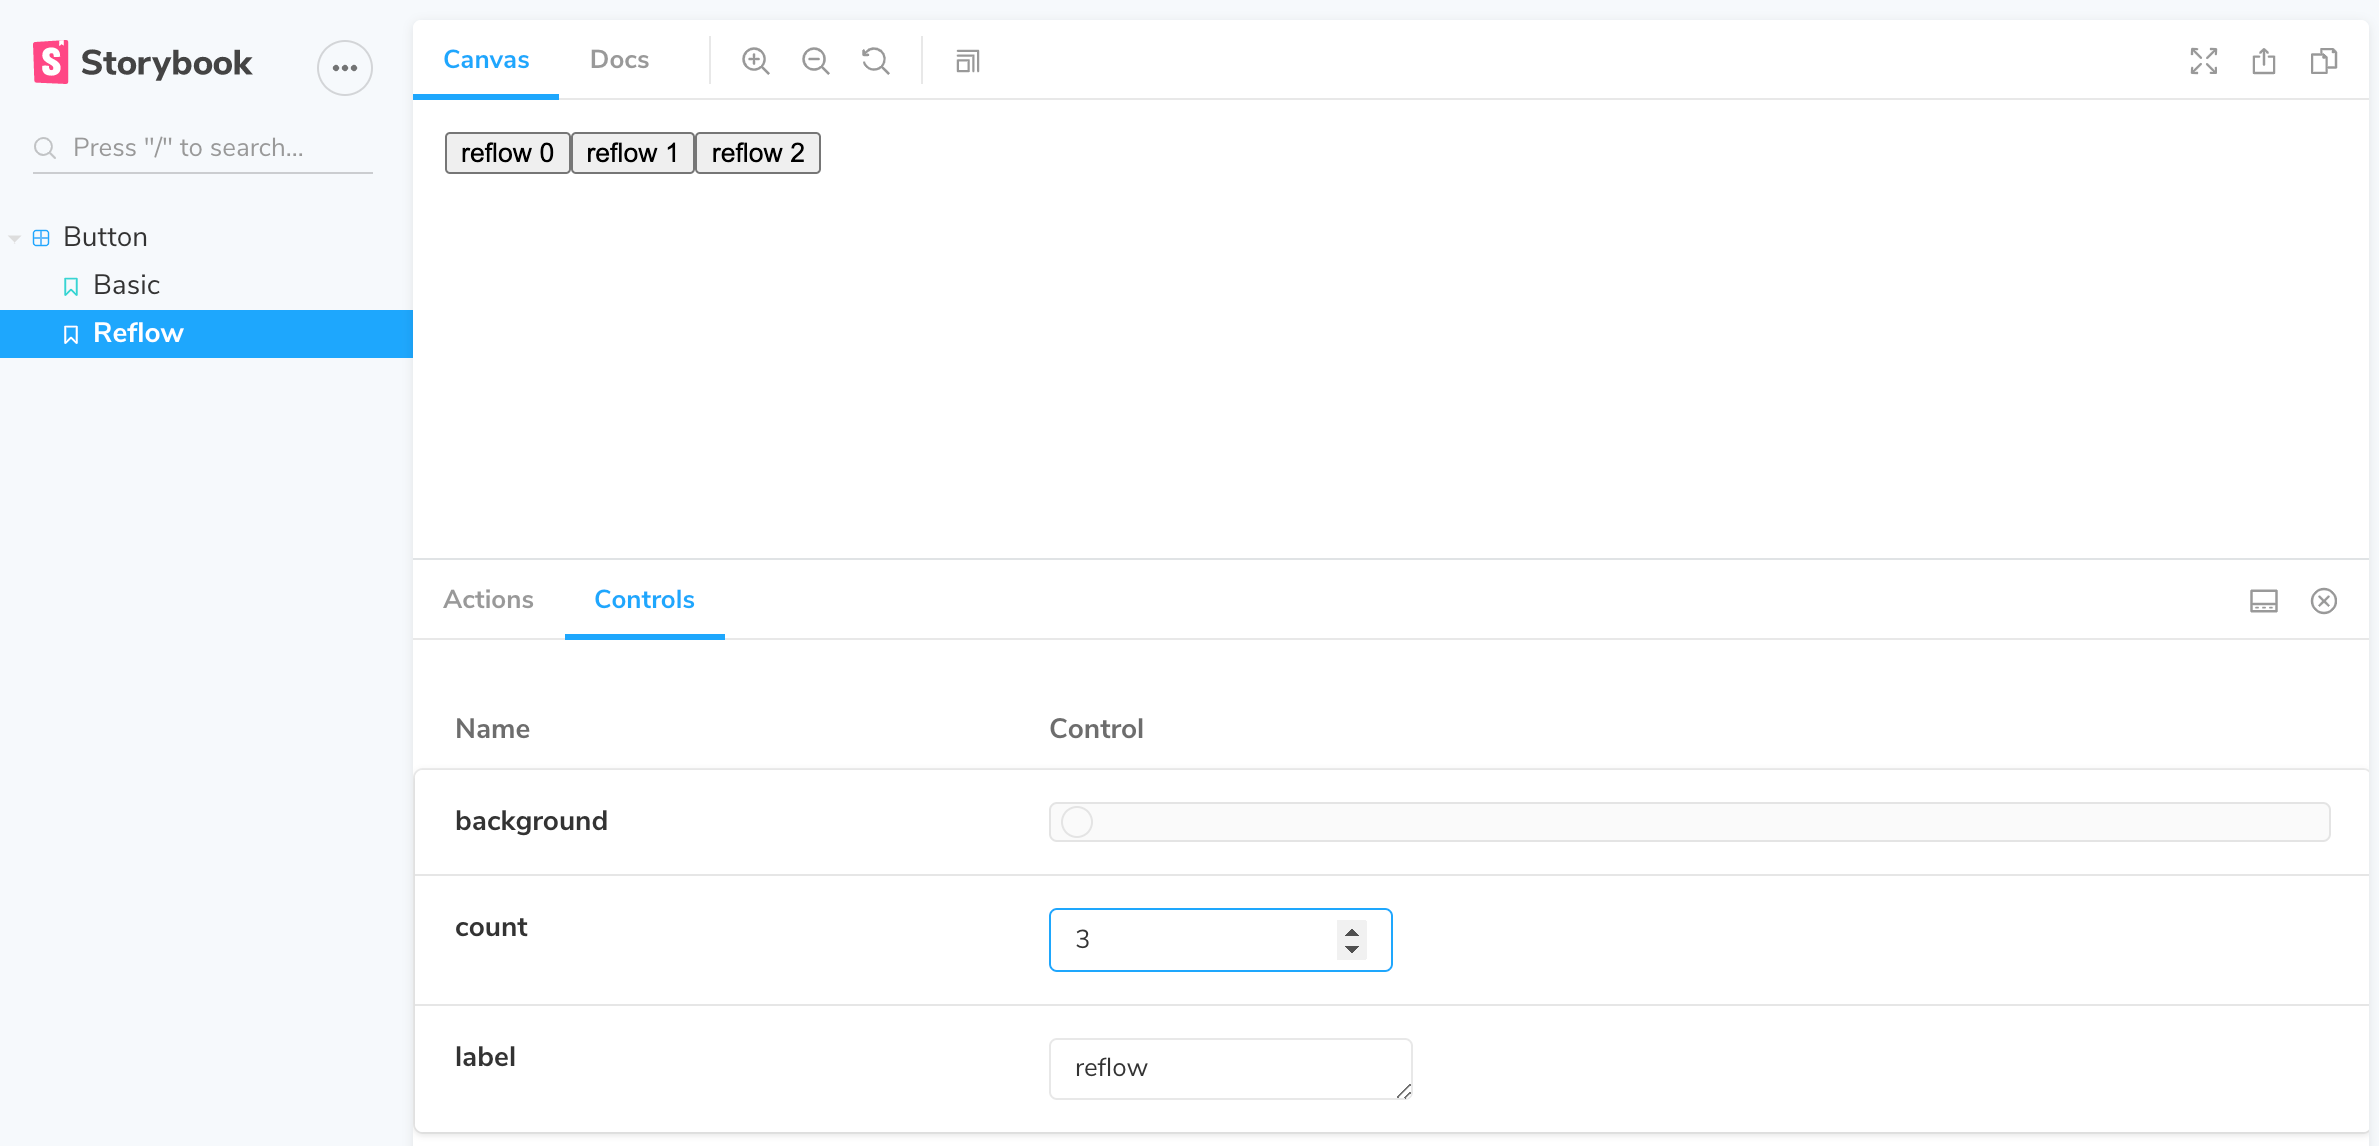
Task: Open the Storybook ellipsis menu
Action: coord(345,68)
